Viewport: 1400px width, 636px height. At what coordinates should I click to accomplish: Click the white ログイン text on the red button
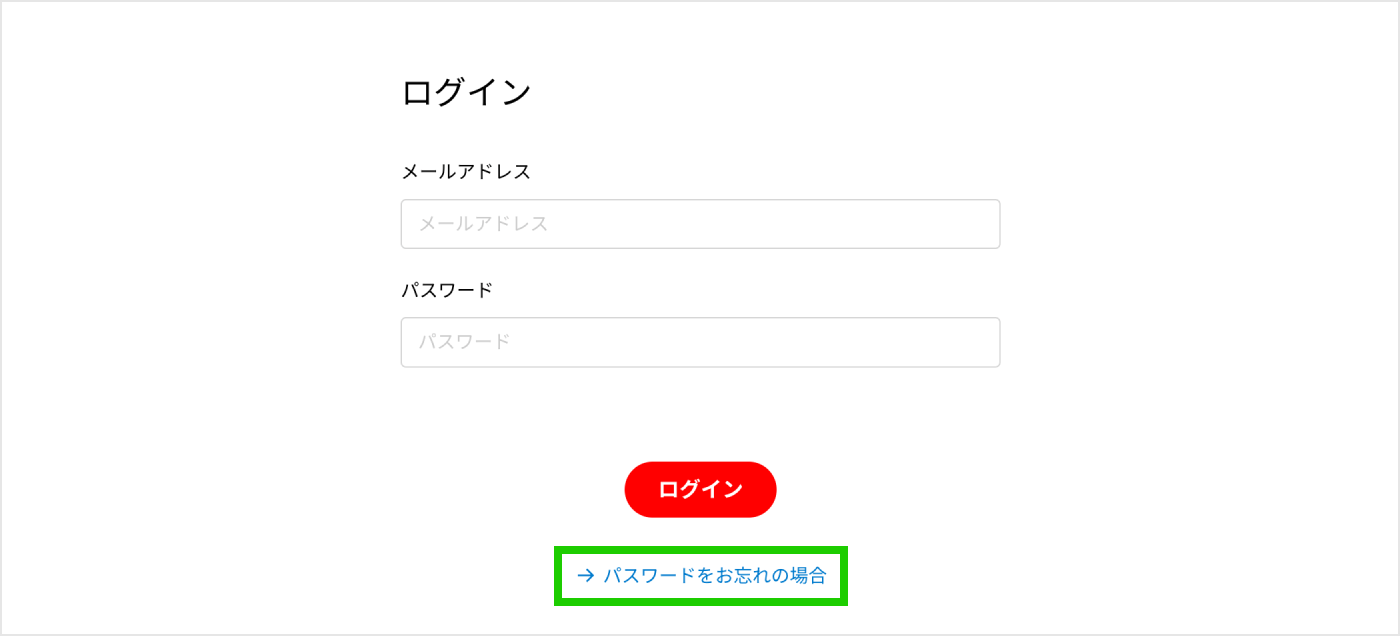[700, 489]
